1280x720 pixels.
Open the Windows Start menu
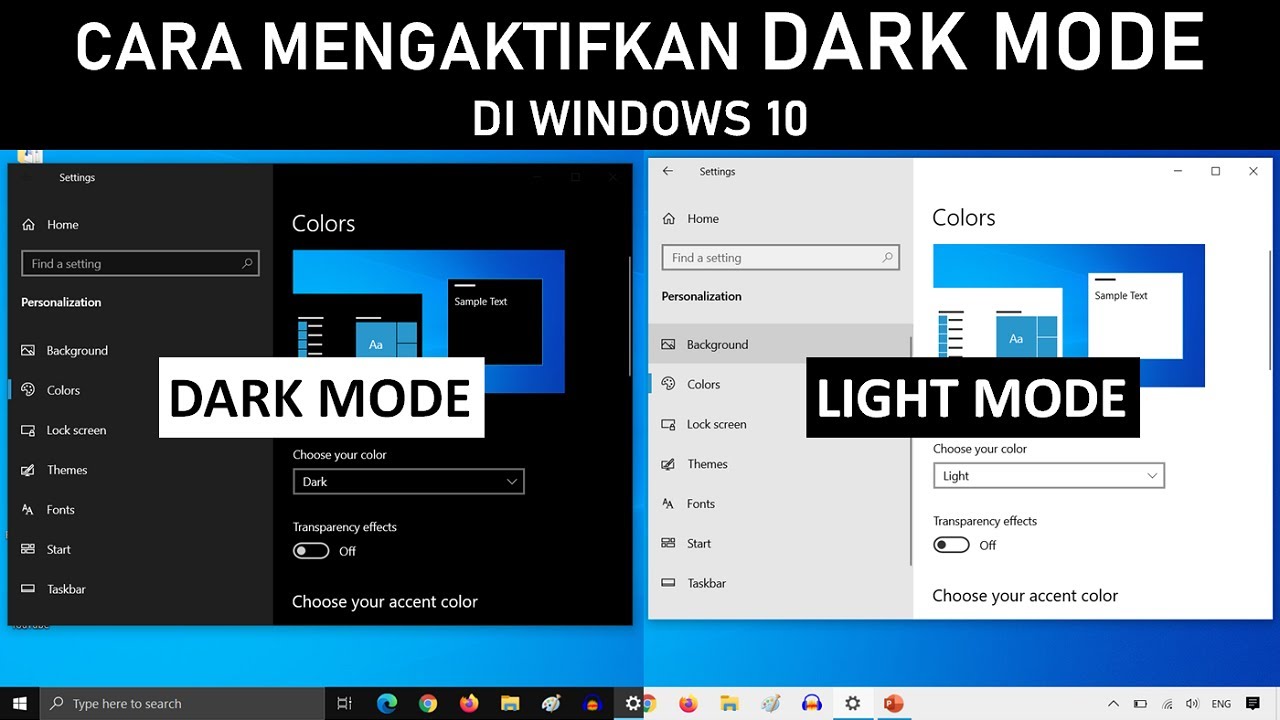point(20,704)
